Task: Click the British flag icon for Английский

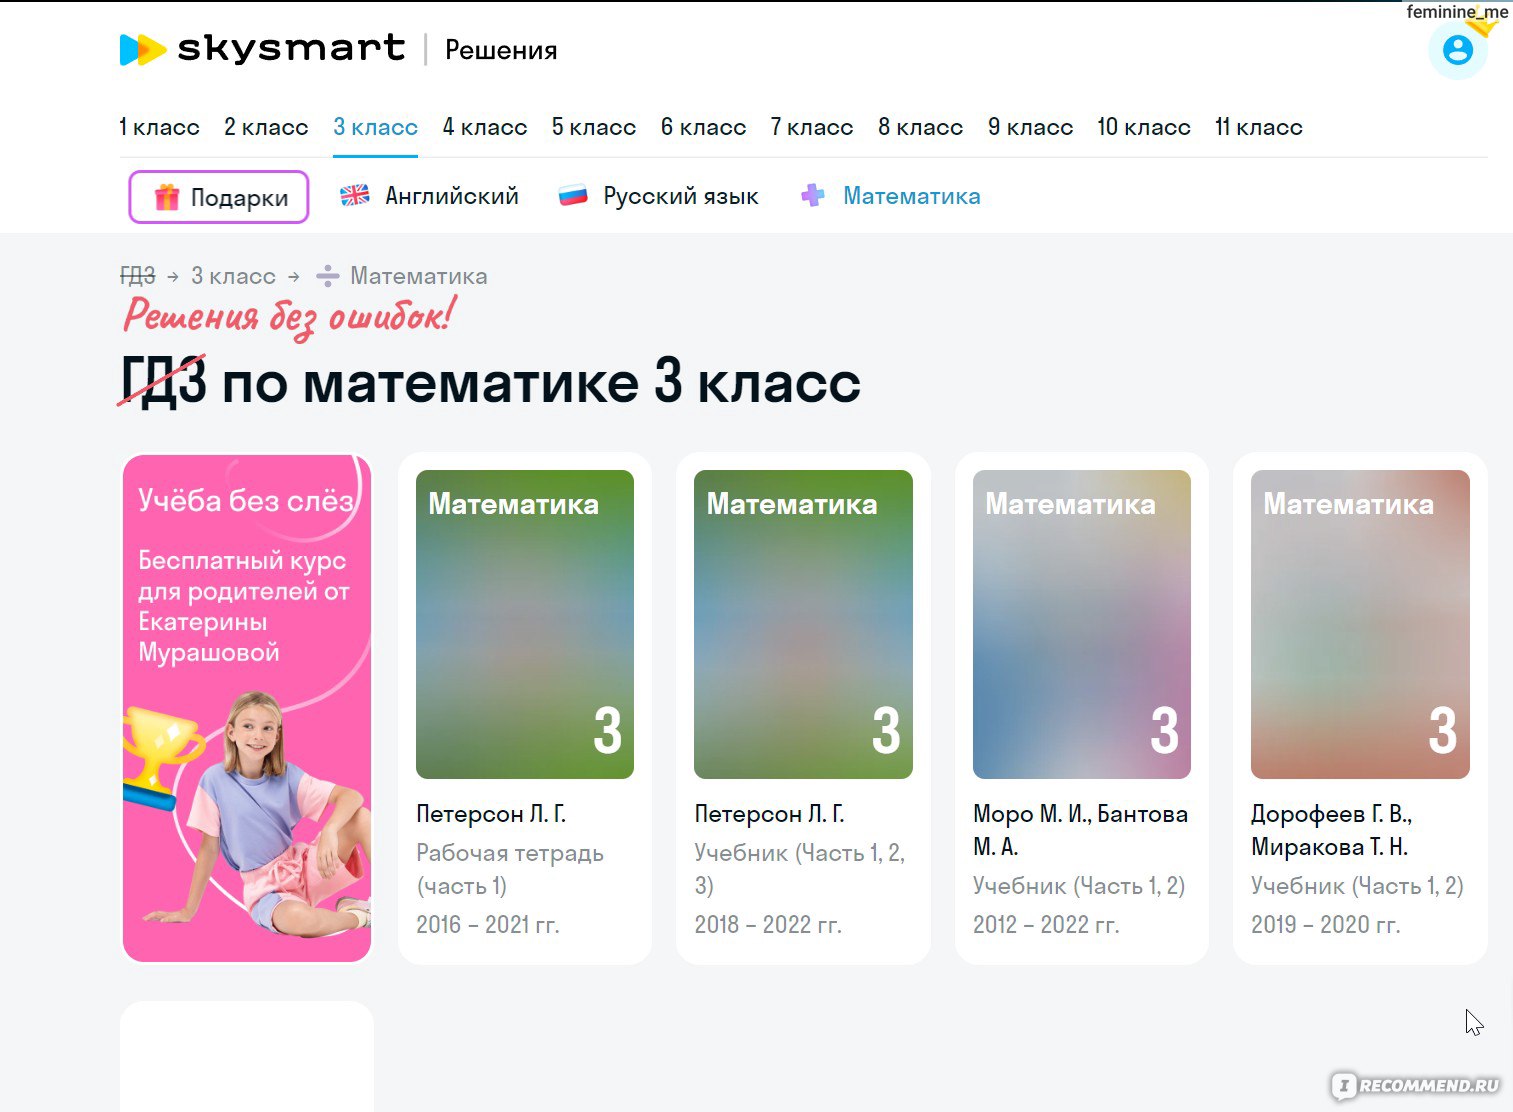Action: coord(355,195)
